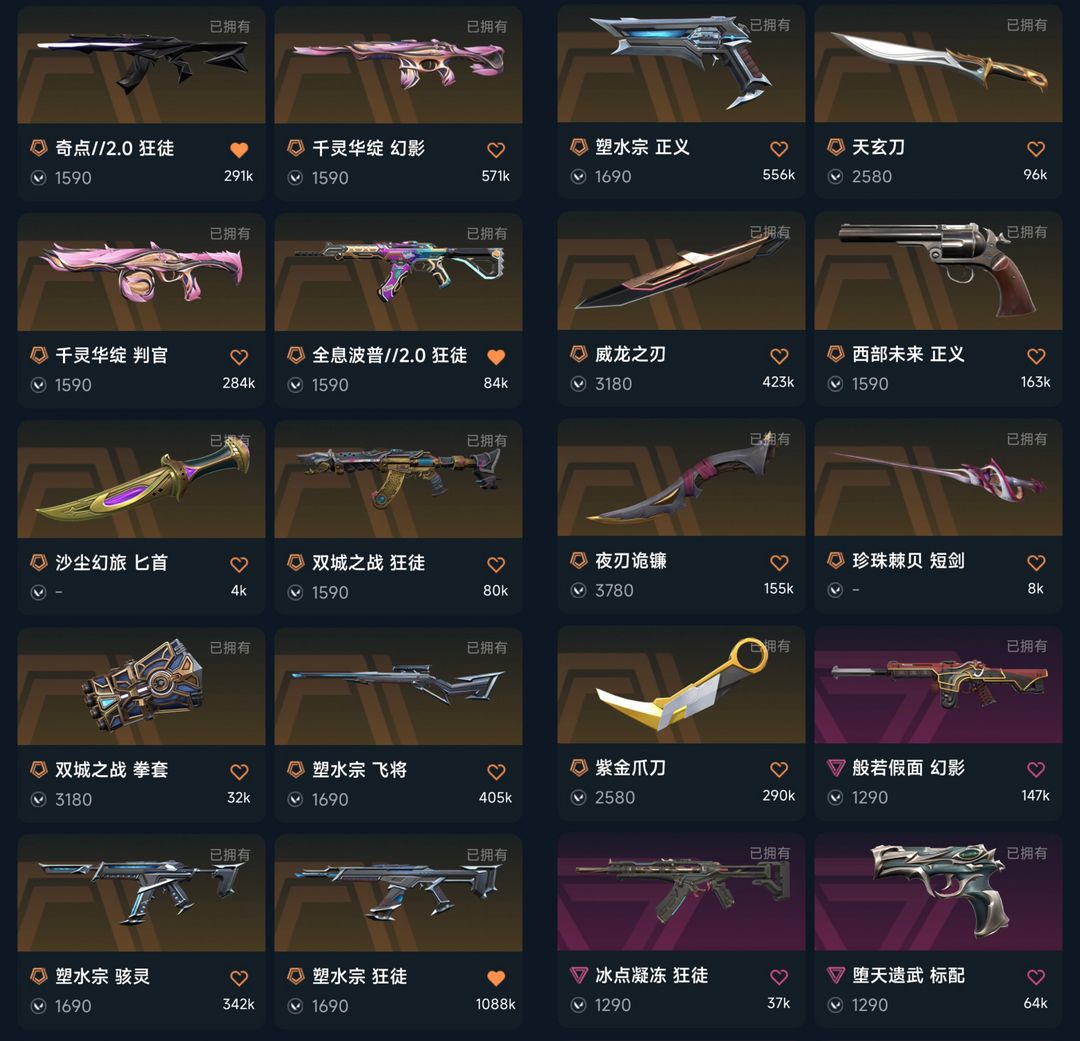
Task: Click the 双城之战 狂徒 rifle image
Action: [x=398, y=480]
